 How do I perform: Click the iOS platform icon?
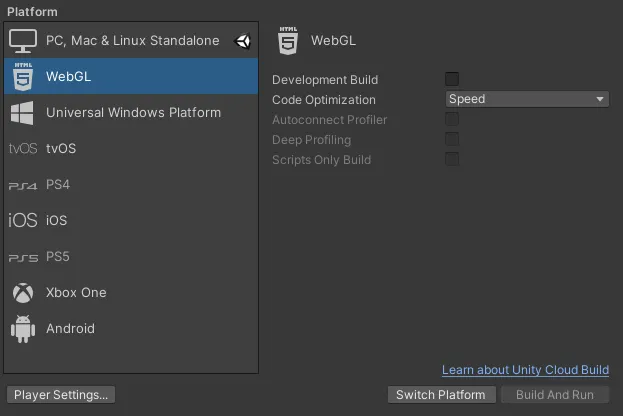point(23,221)
